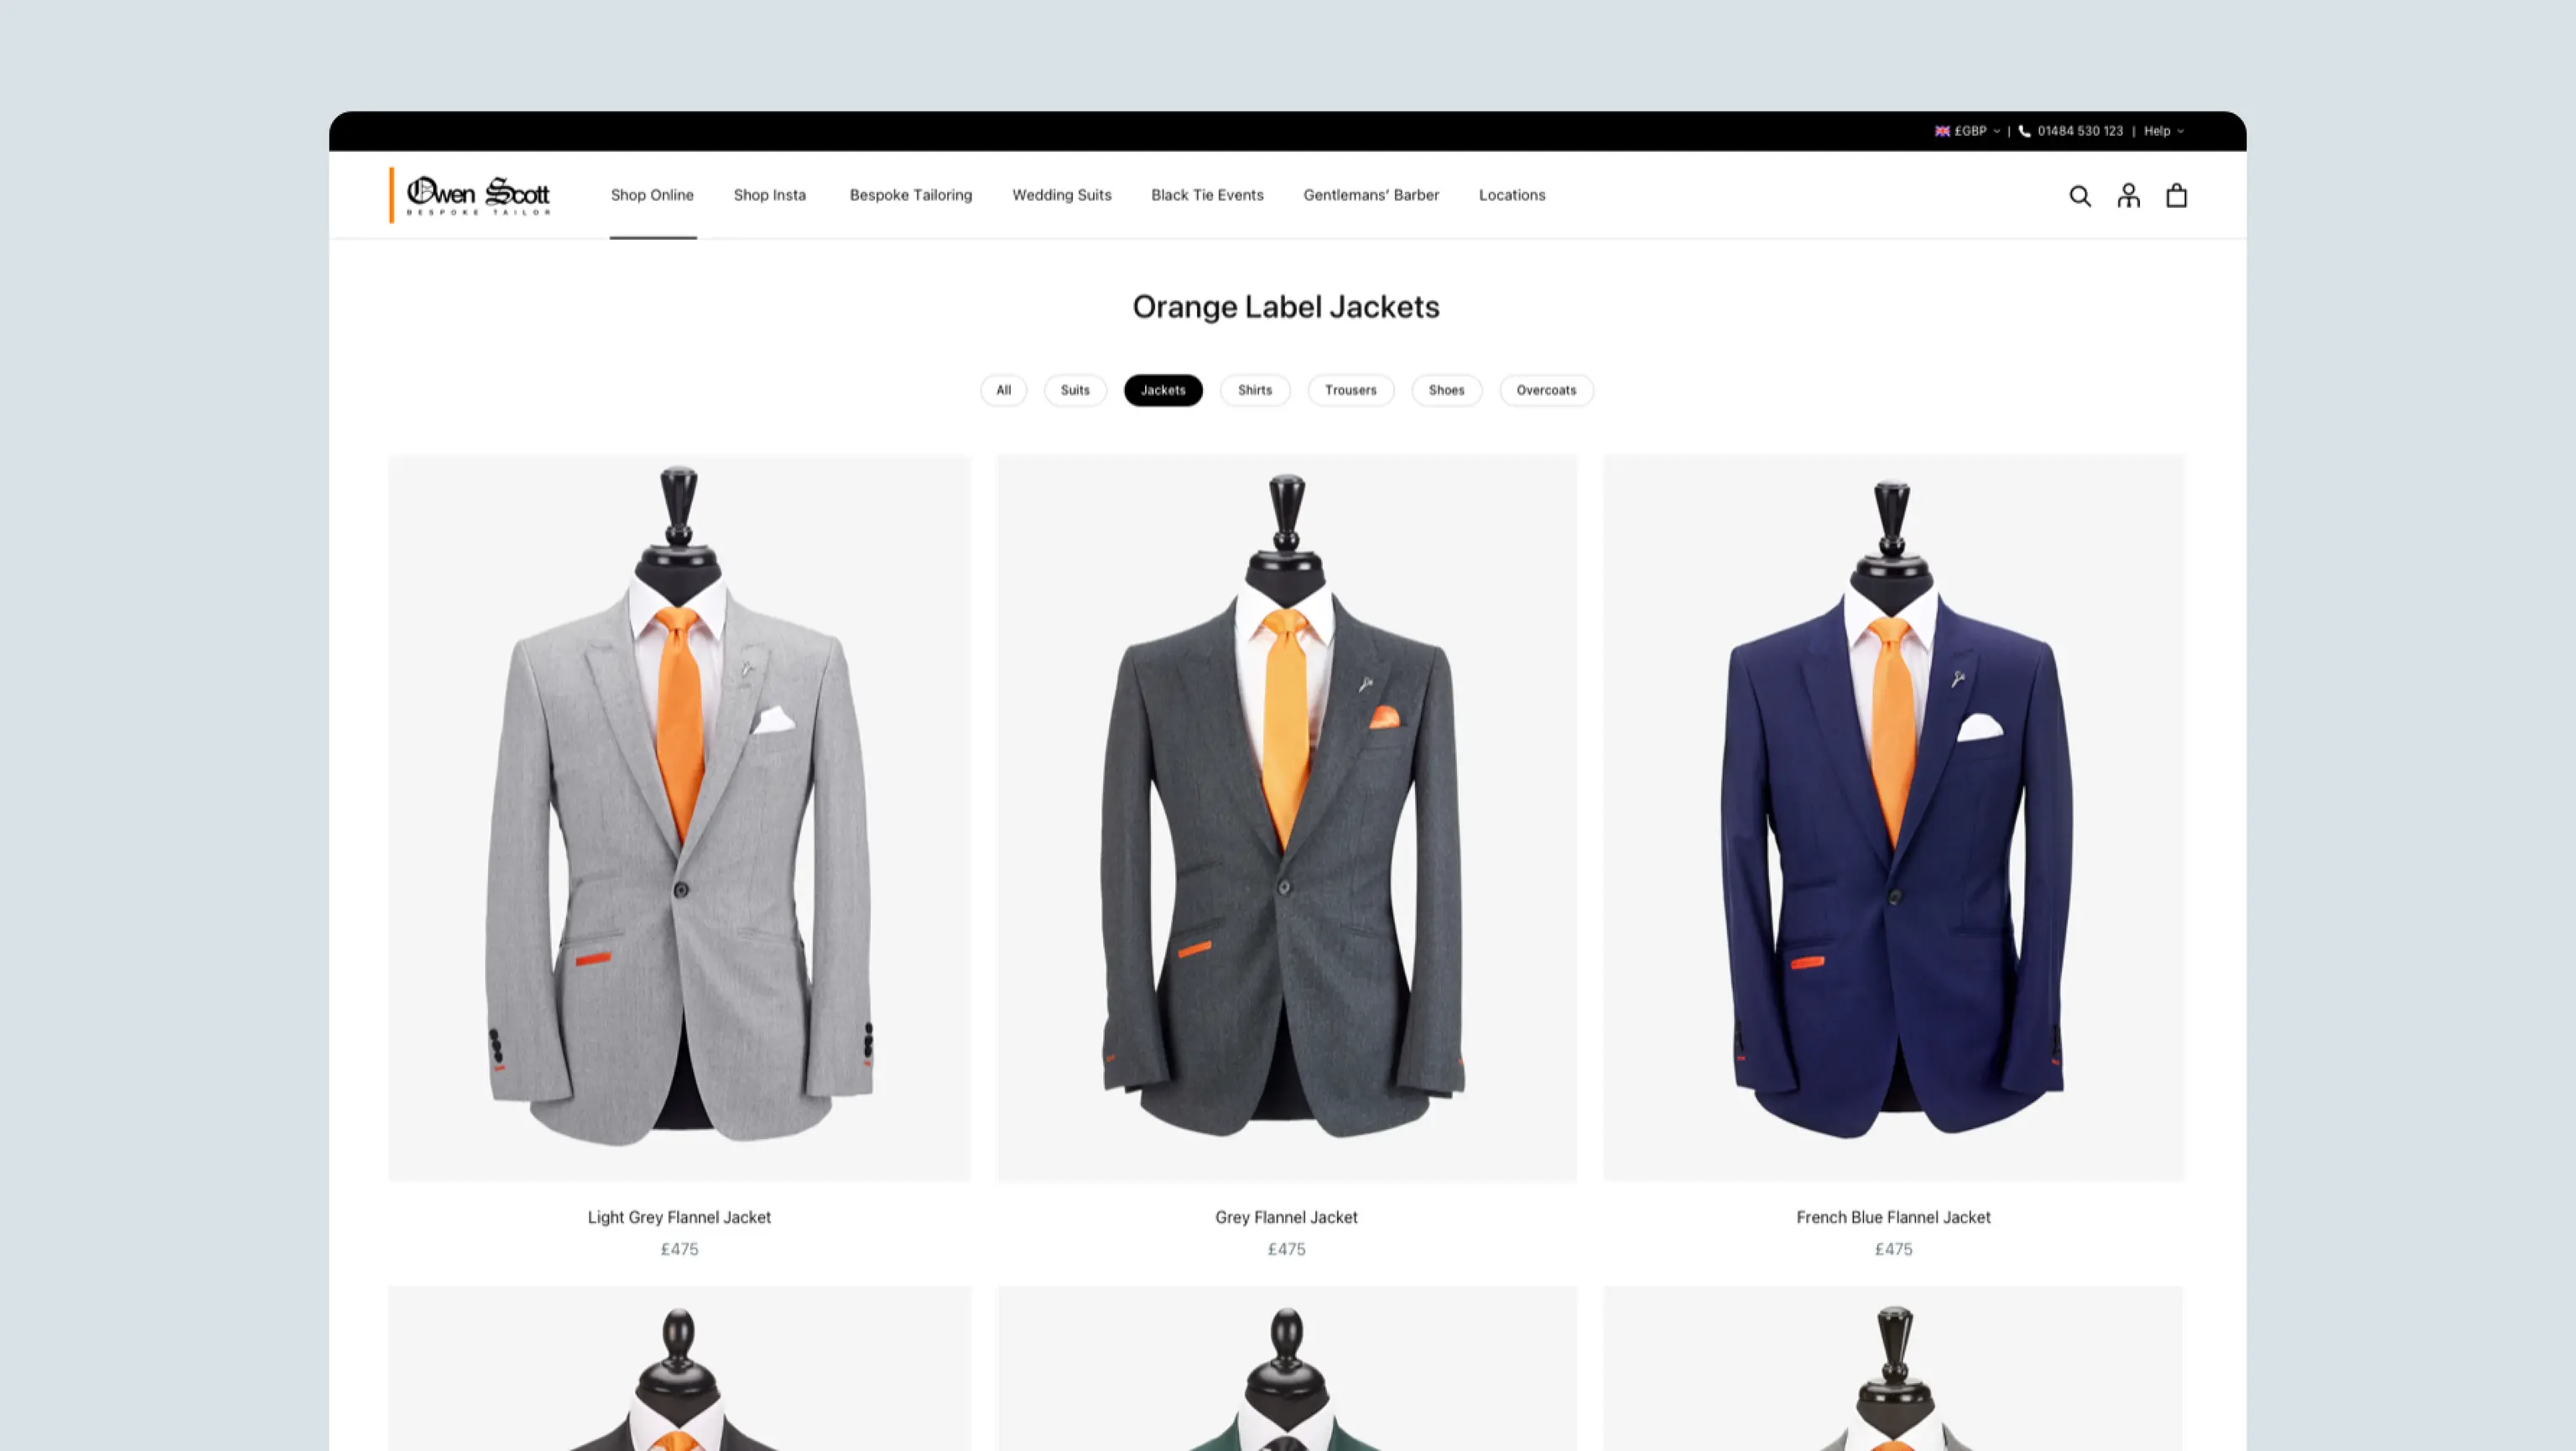Click the user account icon
Viewport: 2576px width, 1451px height.
[x=2128, y=196]
